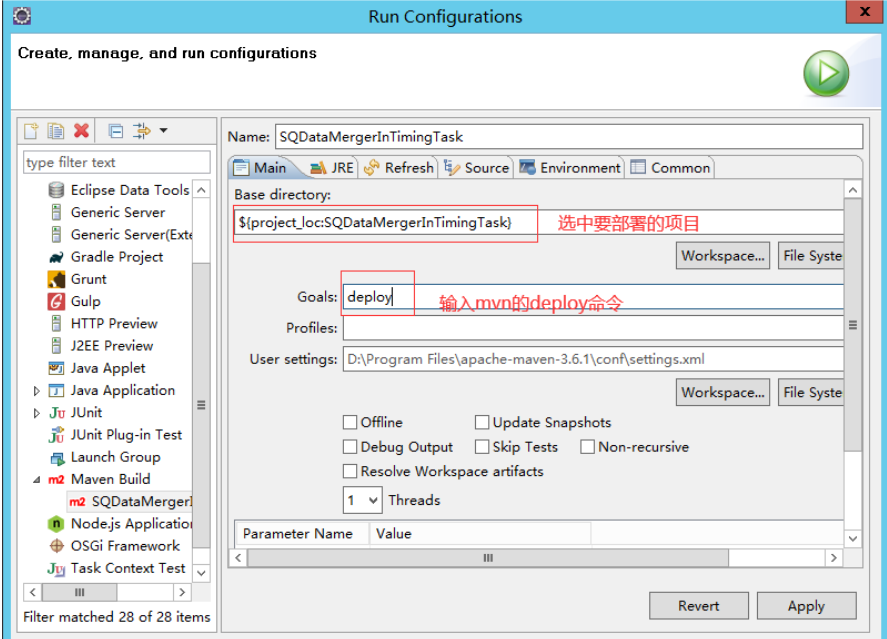Click the Collapse All toolbar icon
The width and height of the screenshot is (887, 639).
(116, 131)
